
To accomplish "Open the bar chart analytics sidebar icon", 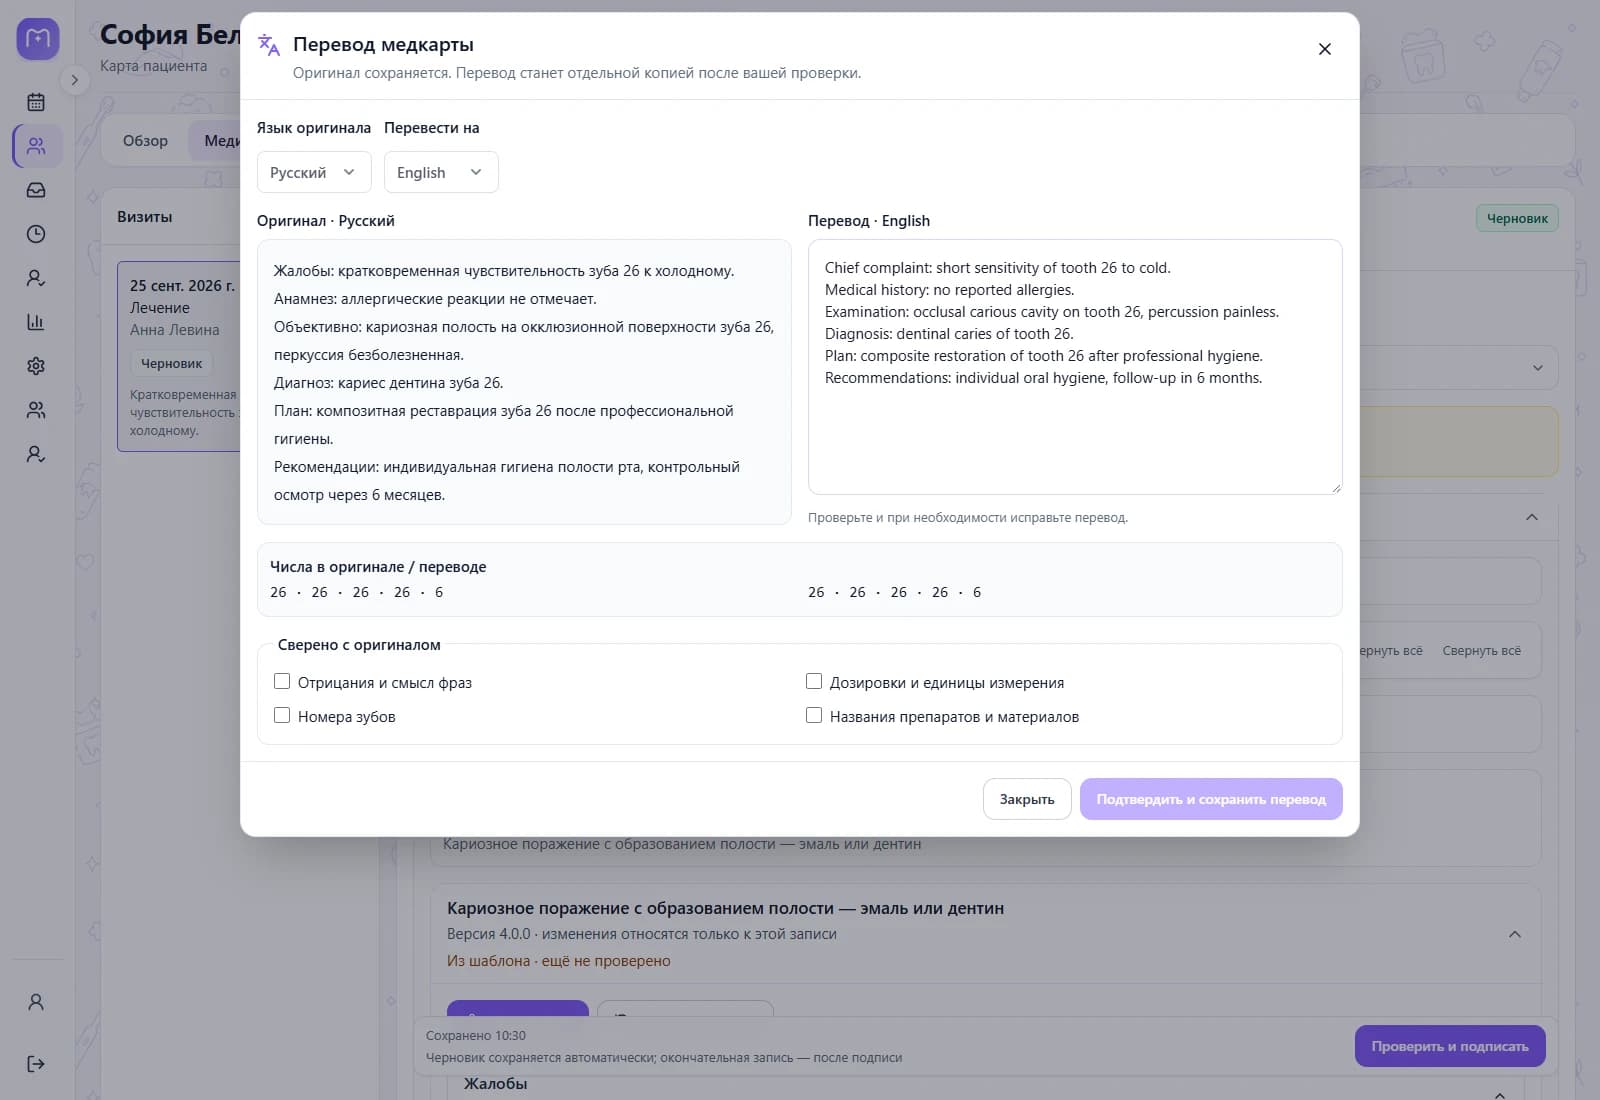I will point(36,322).
